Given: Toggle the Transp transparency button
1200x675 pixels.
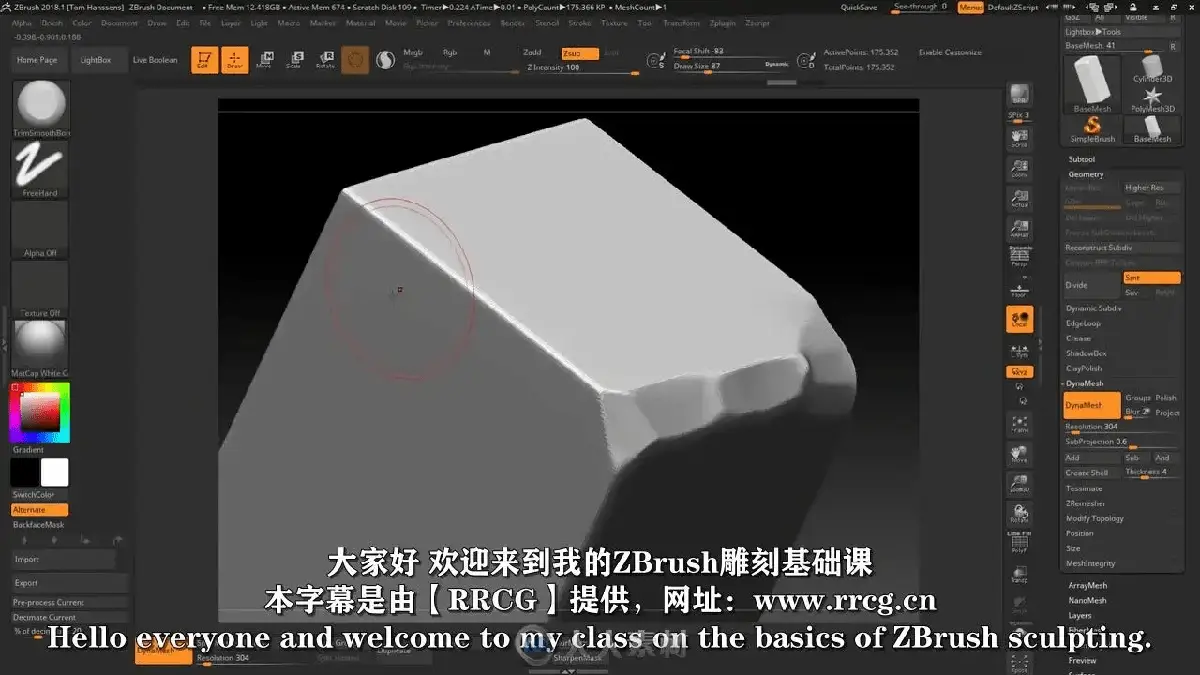Looking at the screenshot, I should click(x=1020, y=573).
